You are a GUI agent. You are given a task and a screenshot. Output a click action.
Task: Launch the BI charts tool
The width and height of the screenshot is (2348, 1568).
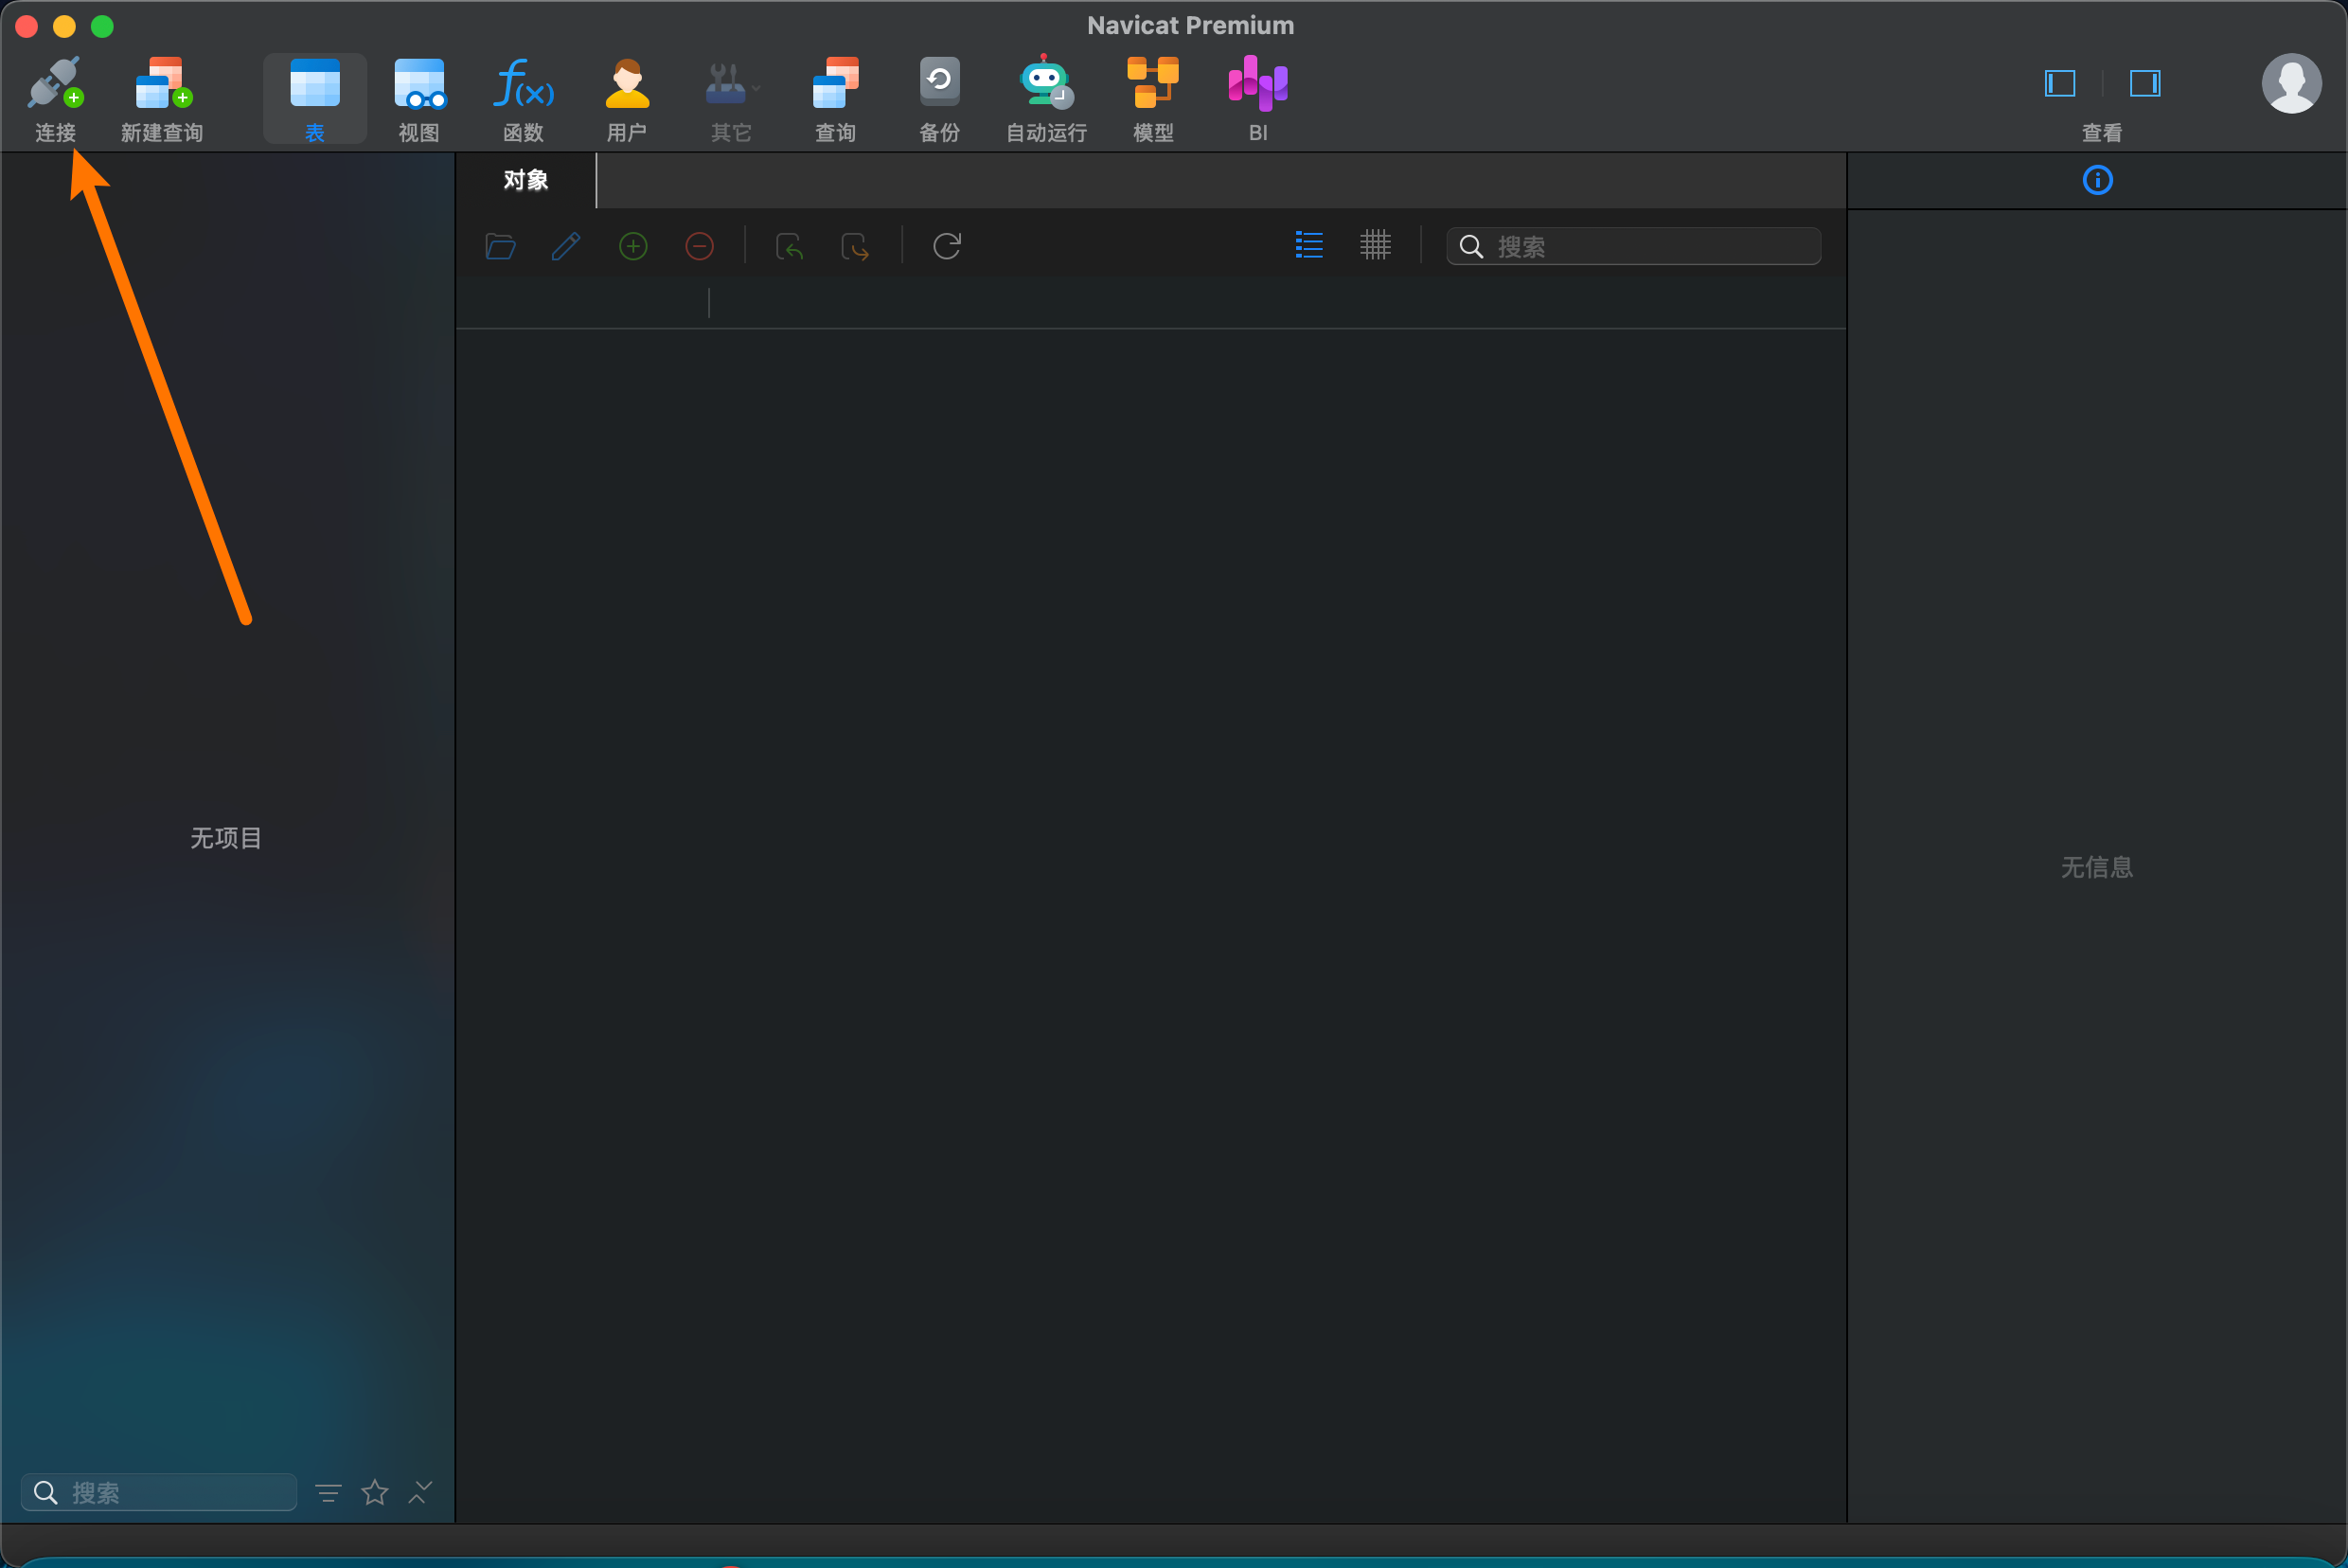(x=1257, y=85)
